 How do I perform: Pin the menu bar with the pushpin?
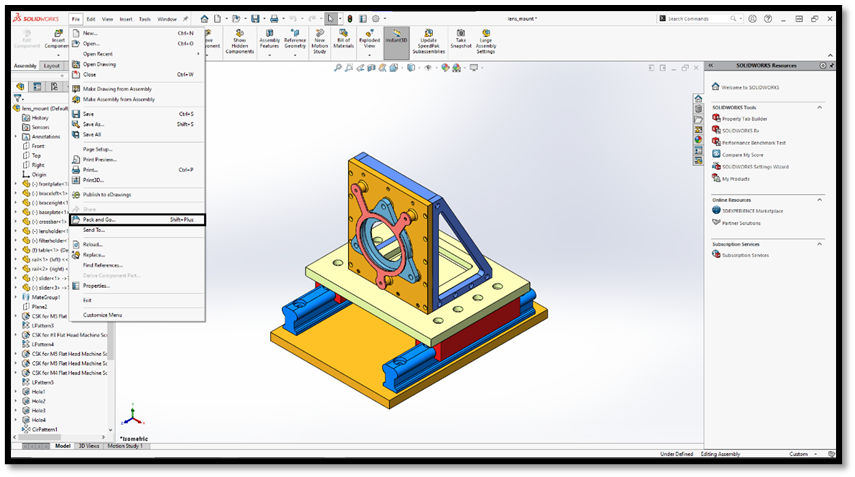185,18
